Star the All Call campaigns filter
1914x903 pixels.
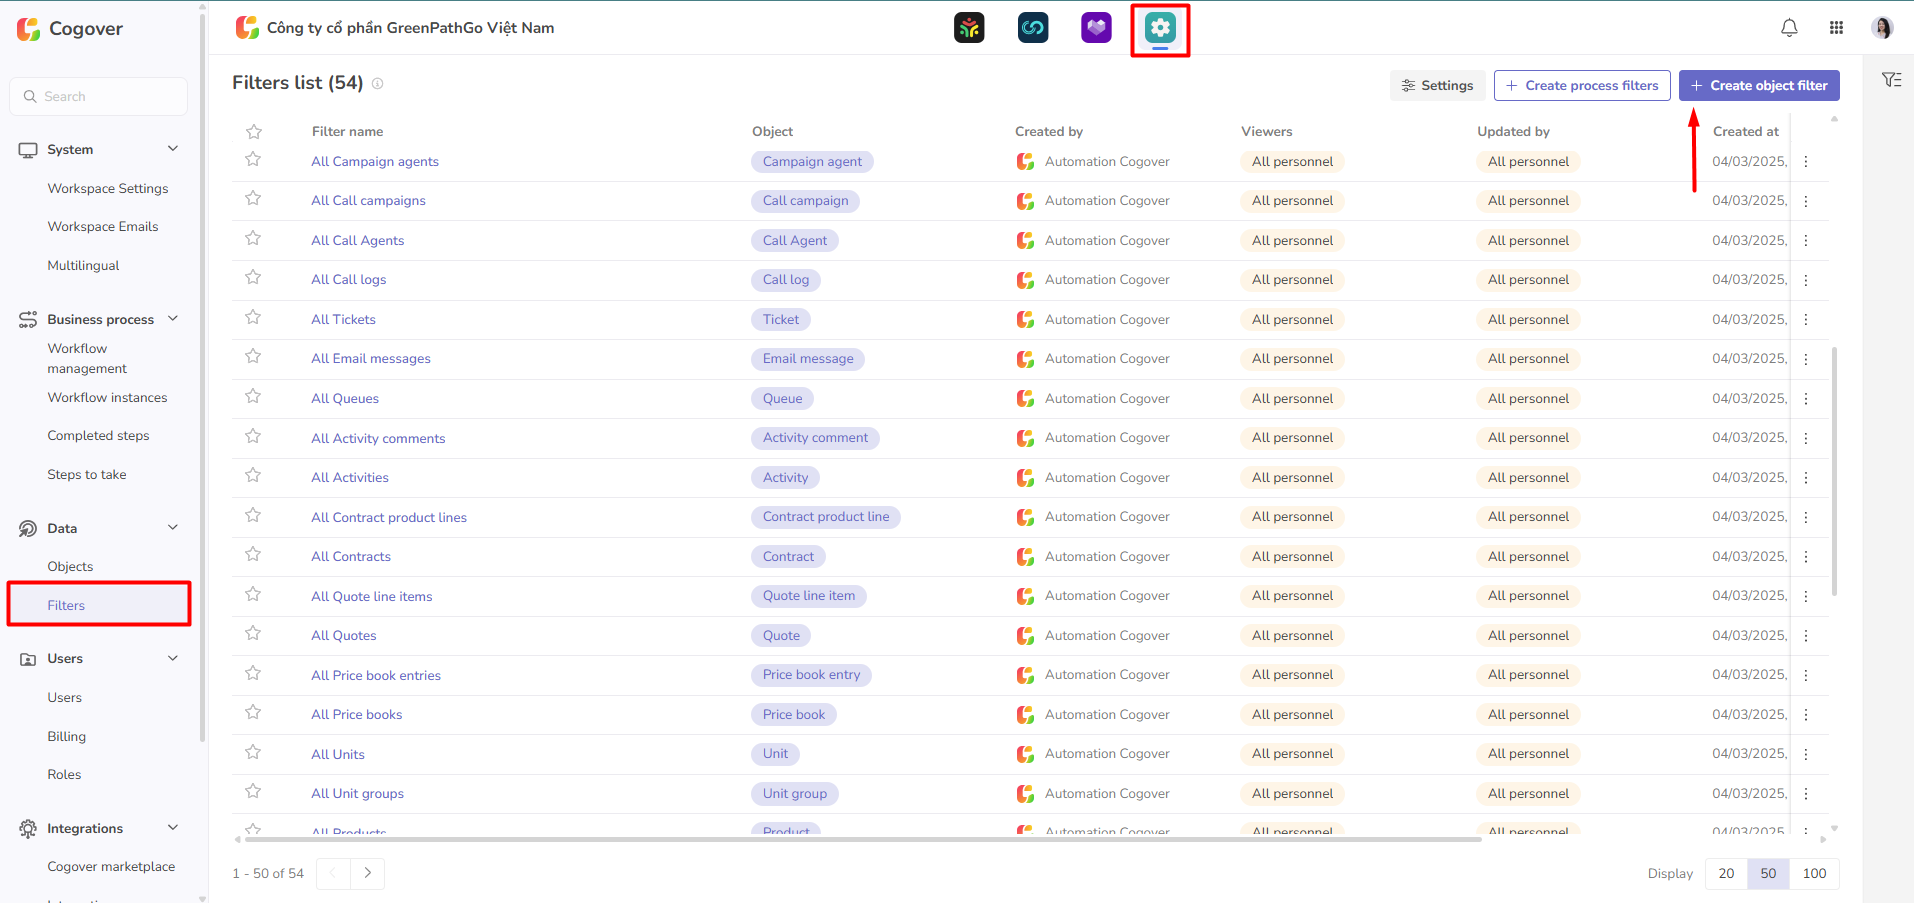[x=253, y=199]
